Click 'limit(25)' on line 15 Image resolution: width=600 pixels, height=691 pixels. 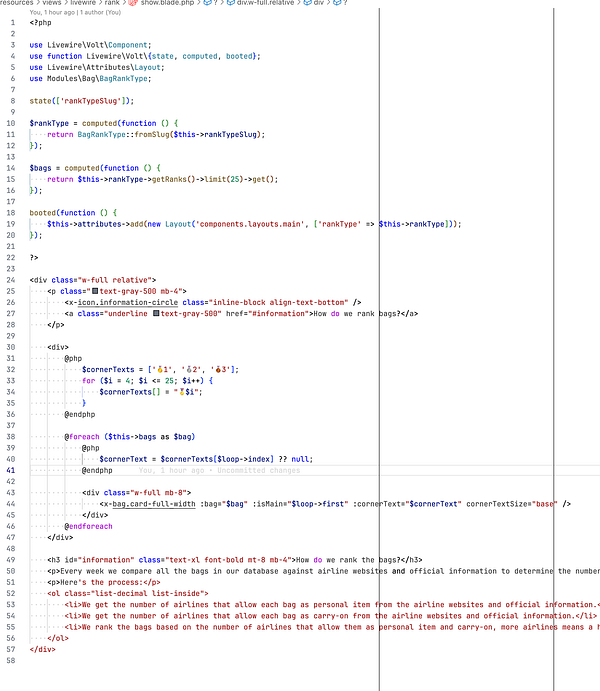224,179
